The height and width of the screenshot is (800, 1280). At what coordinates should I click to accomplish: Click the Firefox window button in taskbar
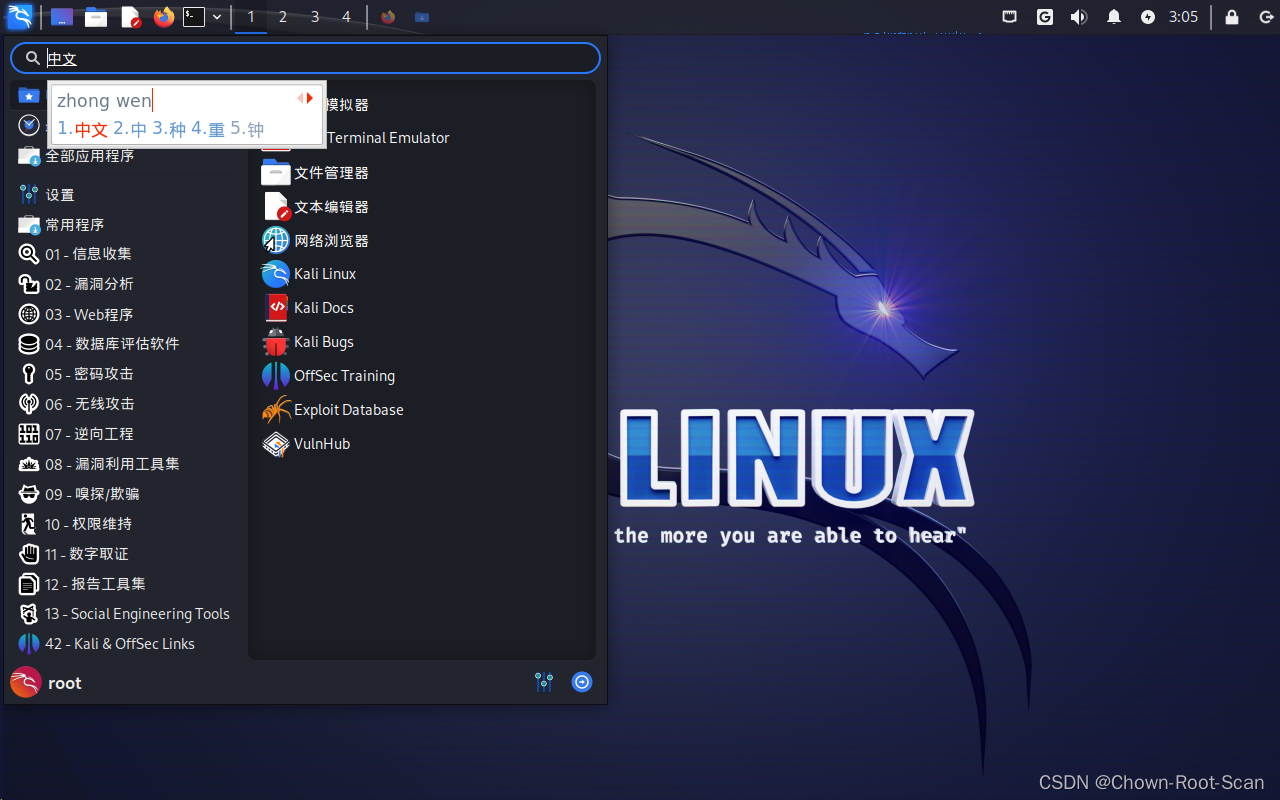(388, 17)
